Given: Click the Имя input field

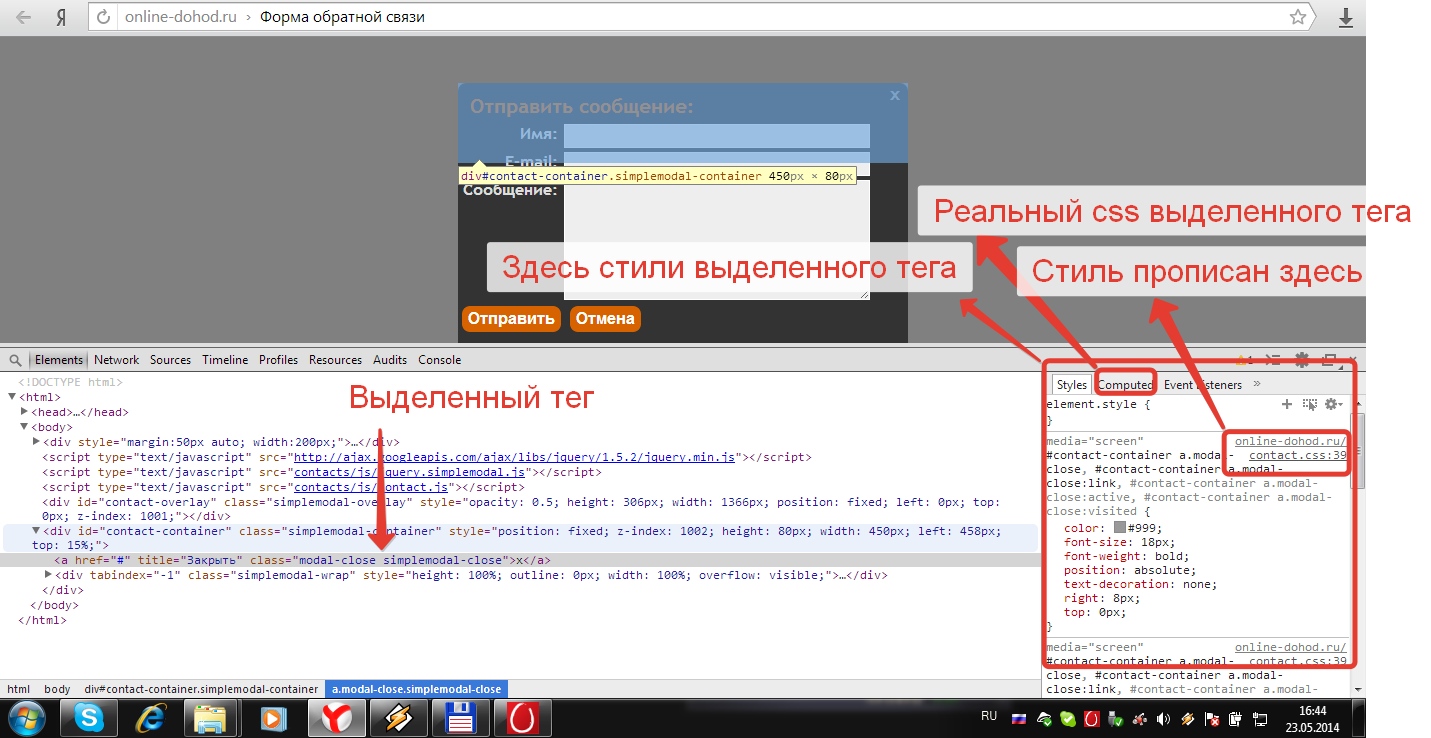Looking at the screenshot, I should (716, 136).
